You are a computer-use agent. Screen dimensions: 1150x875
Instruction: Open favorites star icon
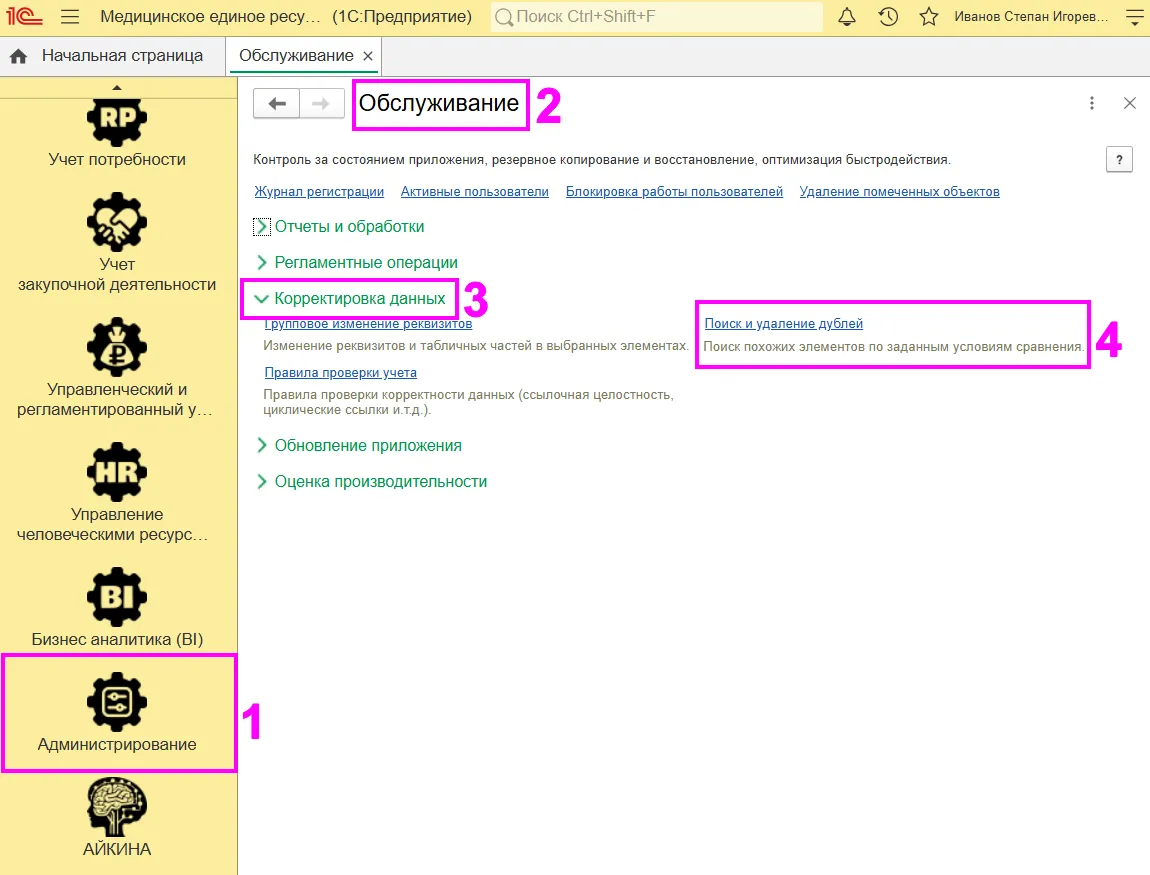click(x=929, y=17)
